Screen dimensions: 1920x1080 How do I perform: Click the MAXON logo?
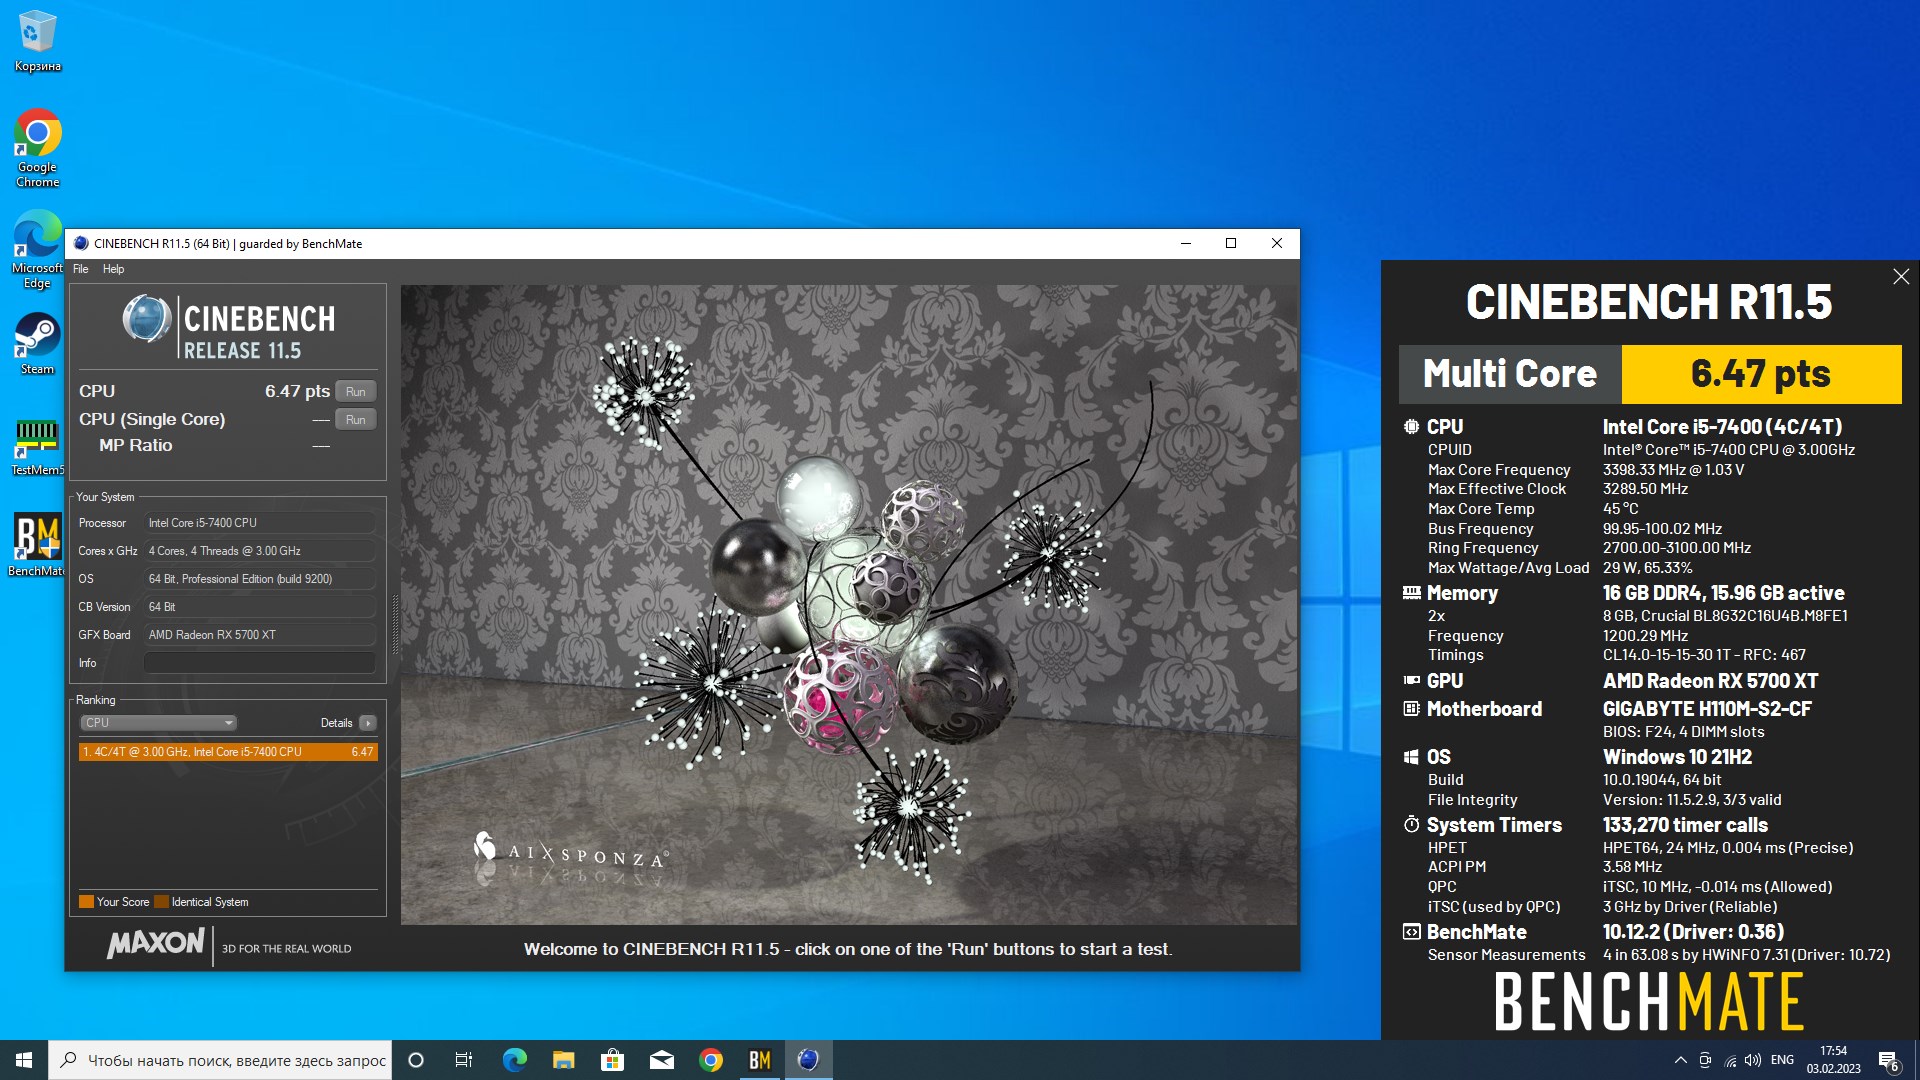(x=156, y=943)
